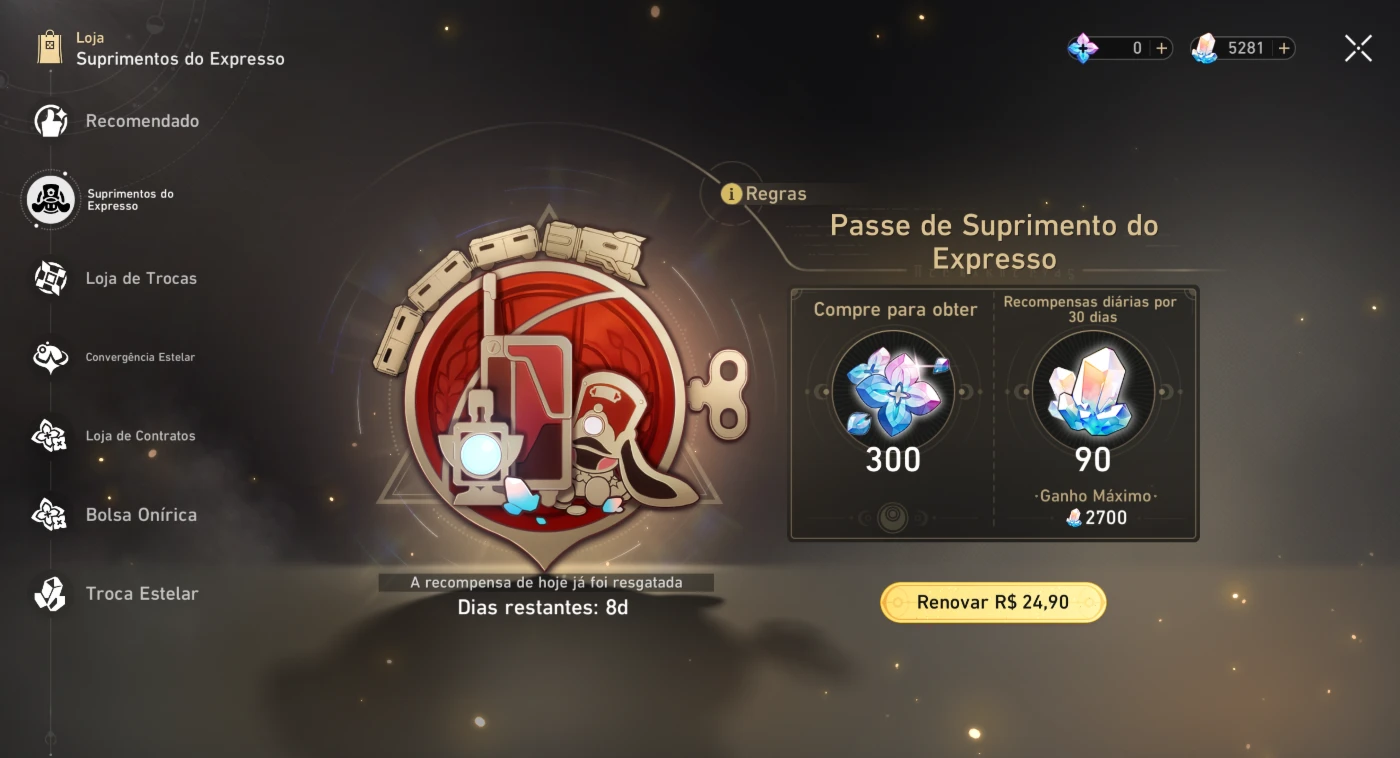Click the Regras info icon
Viewport: 1400px width, 758px height.
pos(731,194)
